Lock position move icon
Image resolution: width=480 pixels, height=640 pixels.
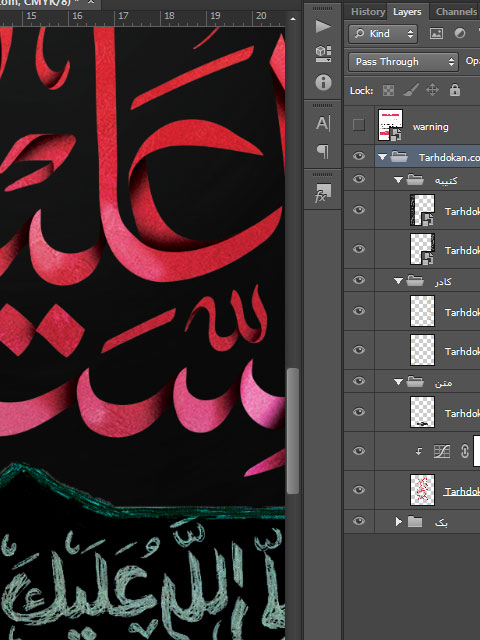pos(432,90)
